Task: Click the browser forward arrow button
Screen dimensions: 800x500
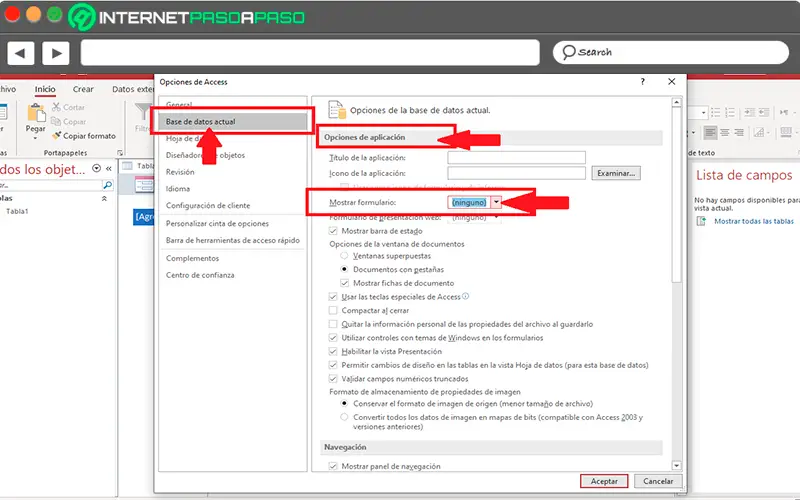Action: 56,53
